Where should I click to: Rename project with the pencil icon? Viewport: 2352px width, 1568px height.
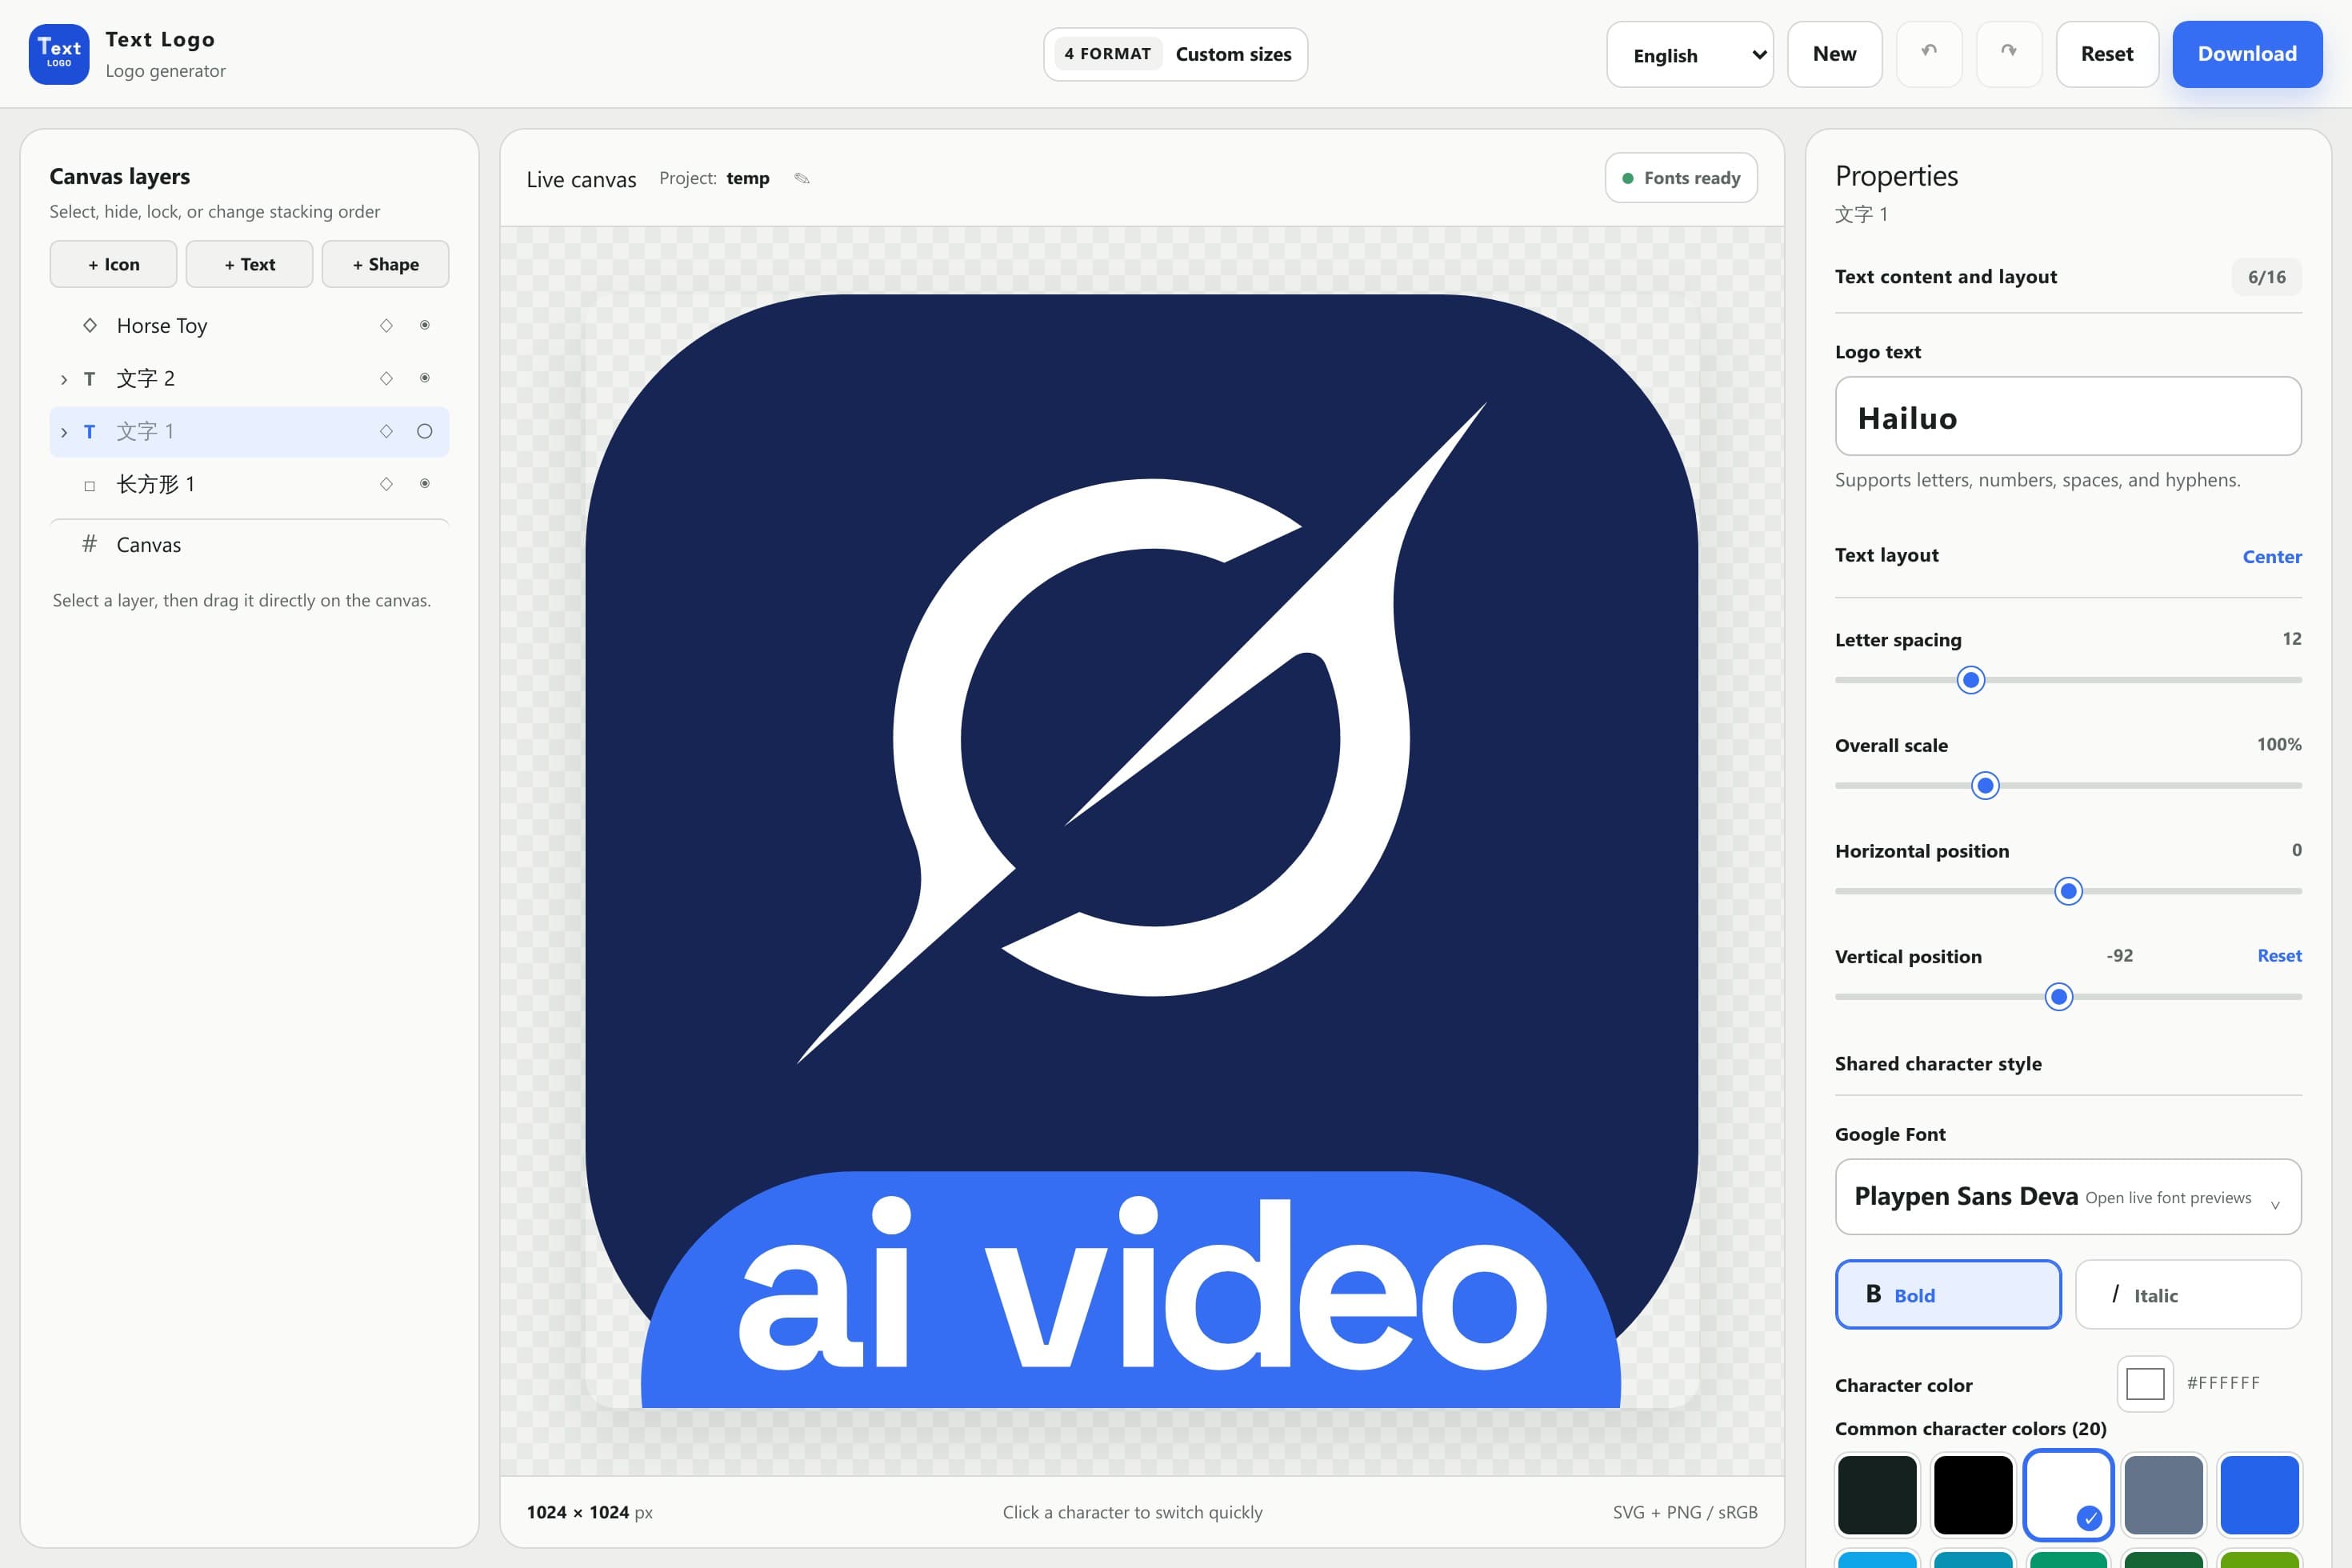pos(802,178)
